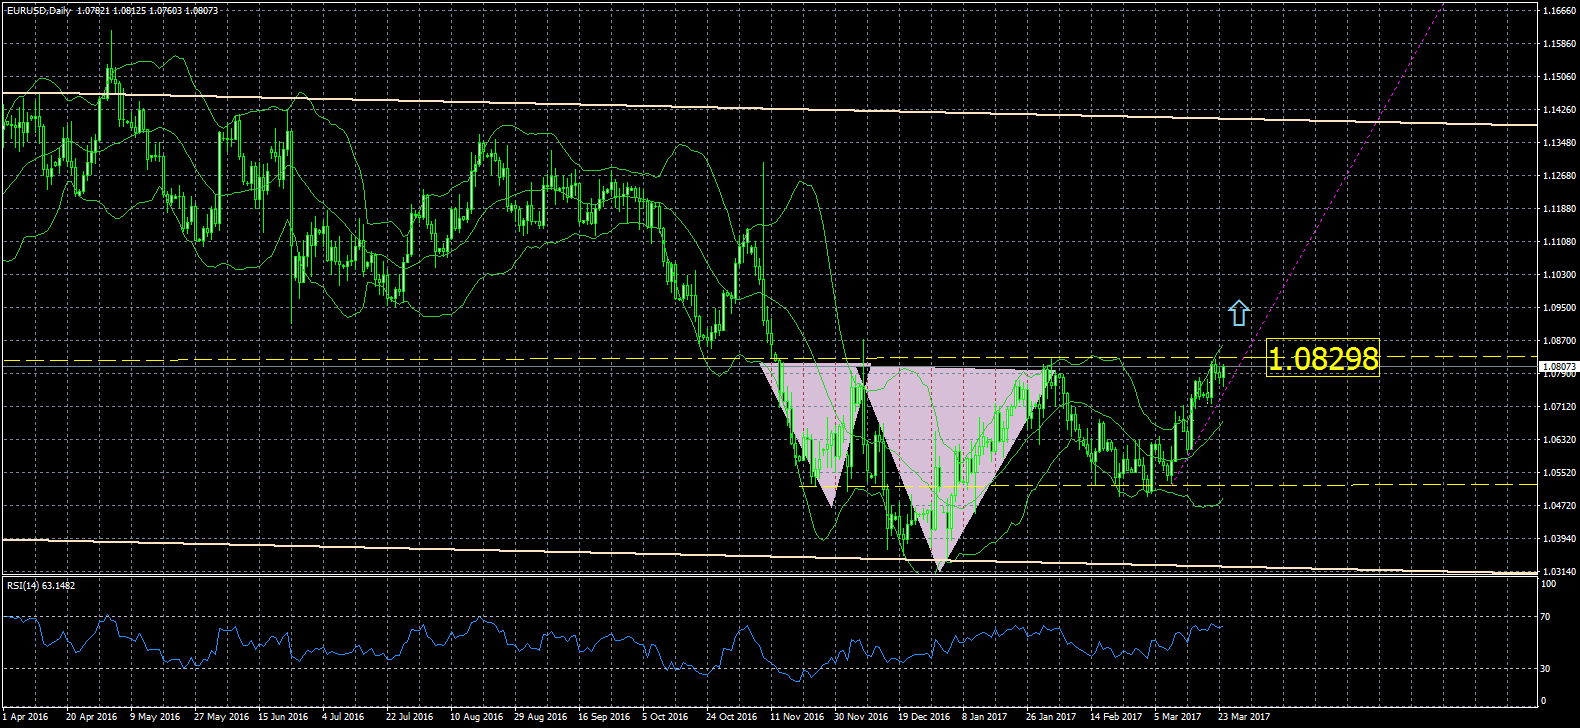Click the 30 Nov 2016 date label
The width and height of the screenshot is (1580, 728).
pos(861,717)
